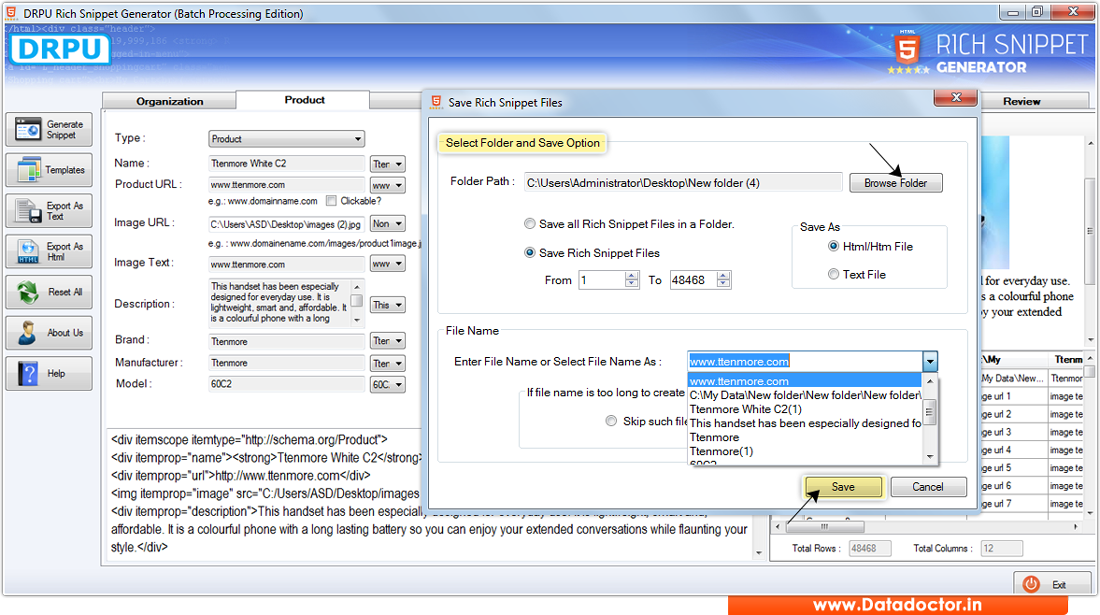This screenshot has width=1100, height=615.
Task: Click the Reset All green arrows icon
Action: click(28, 292)
